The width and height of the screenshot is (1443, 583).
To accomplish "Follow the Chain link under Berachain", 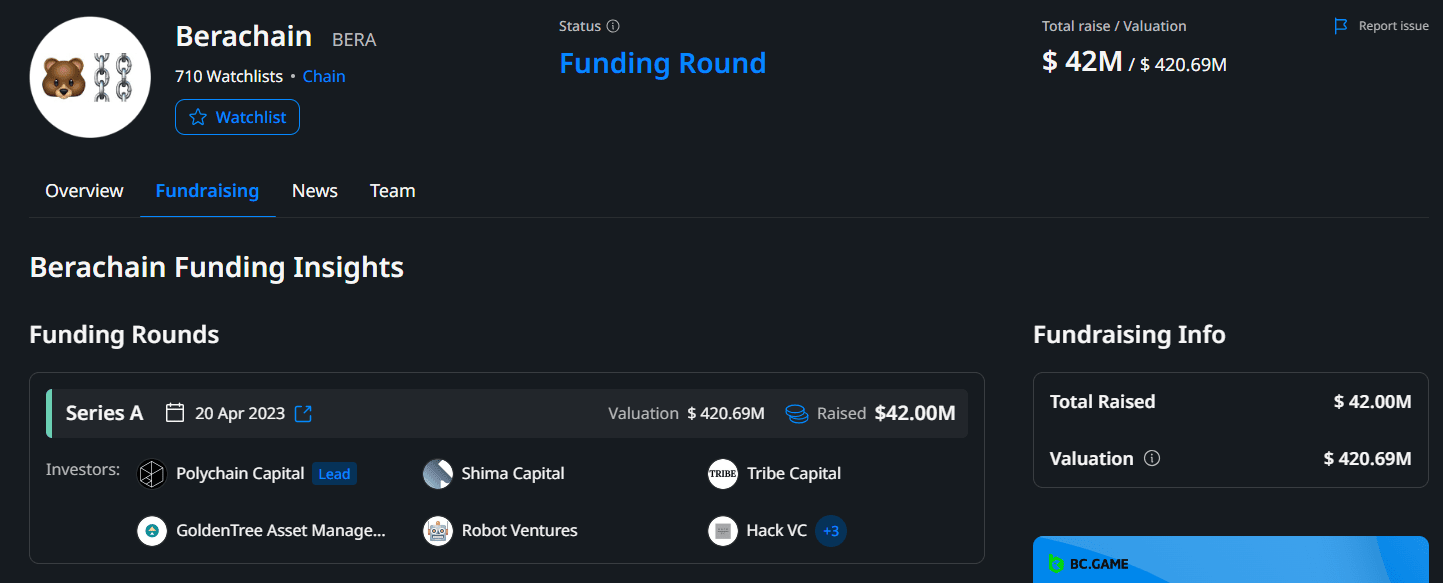I will [324, 75].
